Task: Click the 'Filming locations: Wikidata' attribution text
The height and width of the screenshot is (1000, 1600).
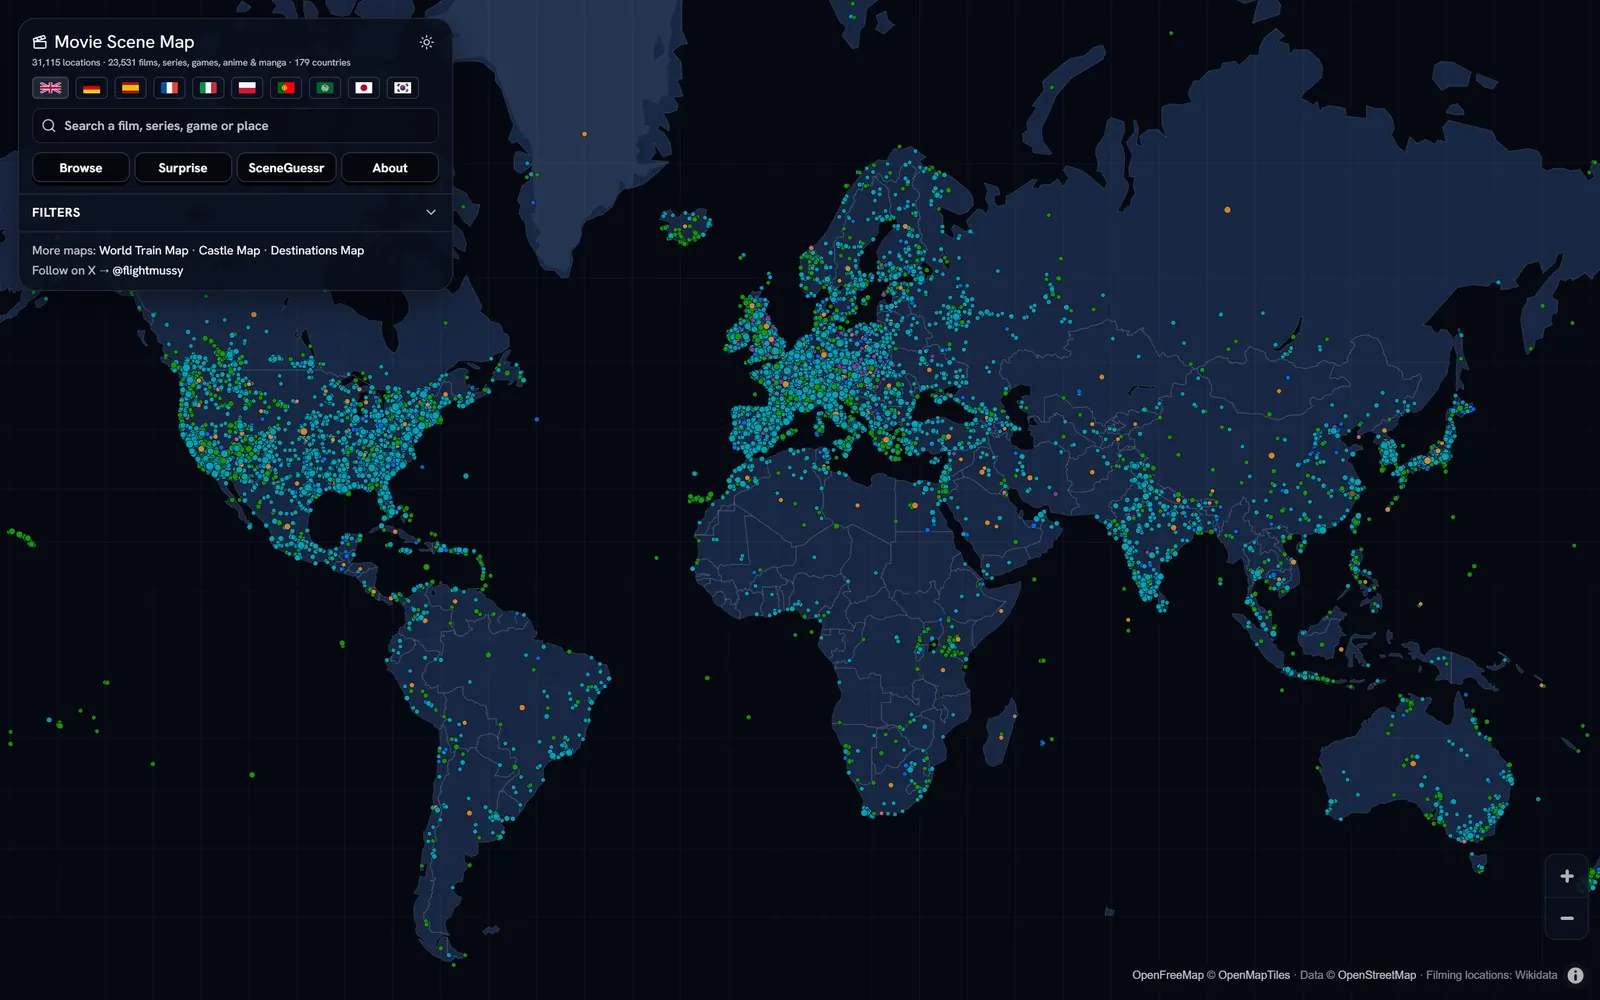Action: (x=1491, y=975)
